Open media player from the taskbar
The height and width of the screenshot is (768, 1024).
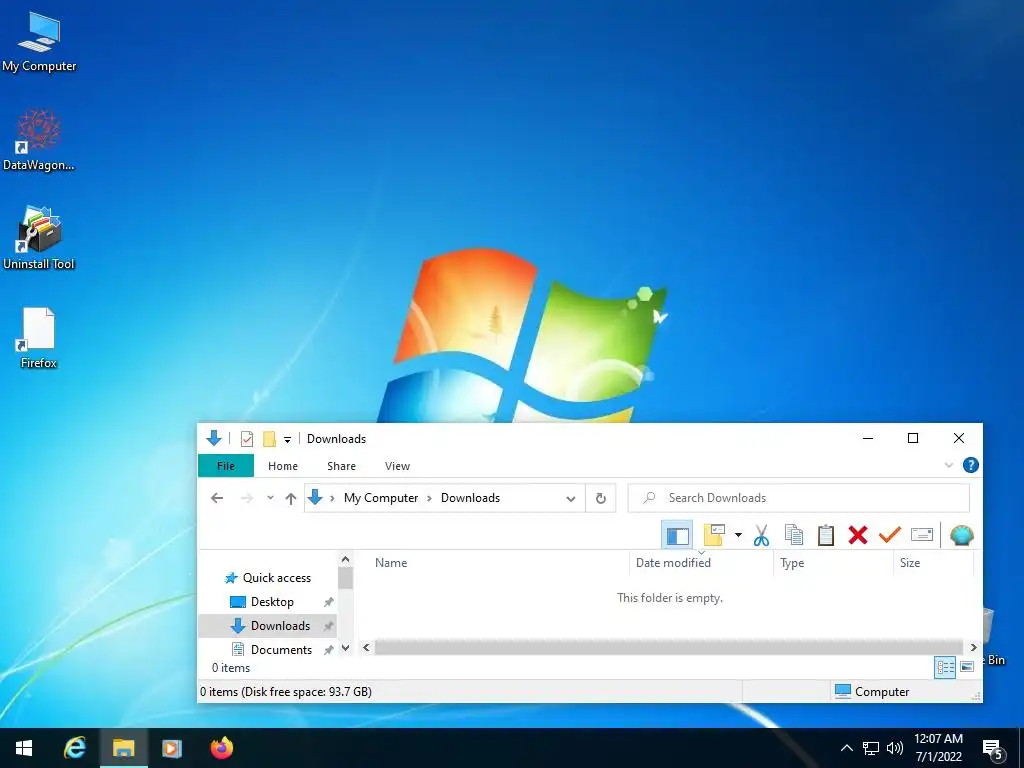172,748
